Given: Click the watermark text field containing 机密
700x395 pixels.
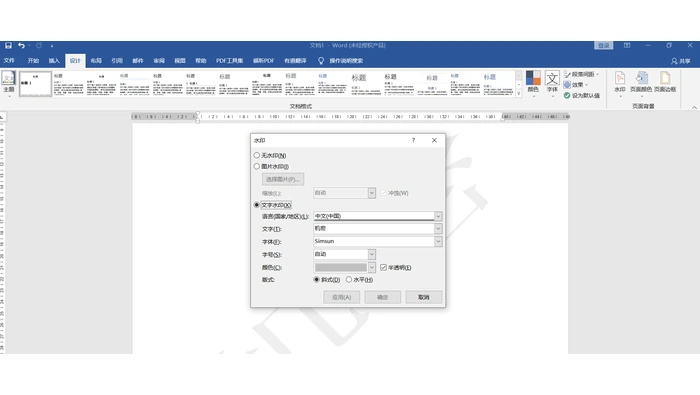Looking at the screenshot, I should tap(374, 229).
